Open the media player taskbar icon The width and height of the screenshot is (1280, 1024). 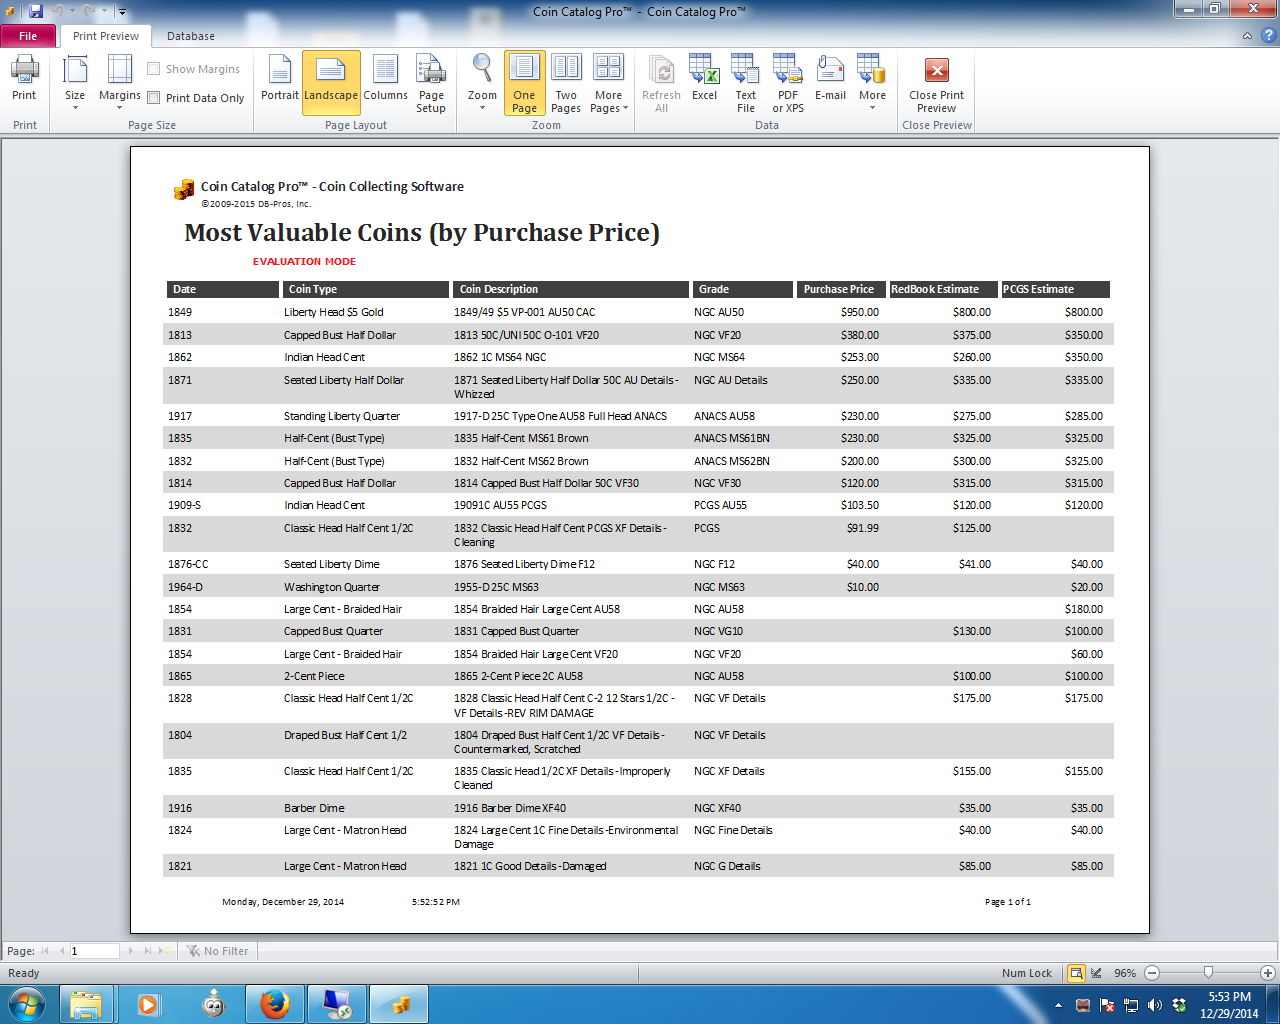coord(148,1004)
